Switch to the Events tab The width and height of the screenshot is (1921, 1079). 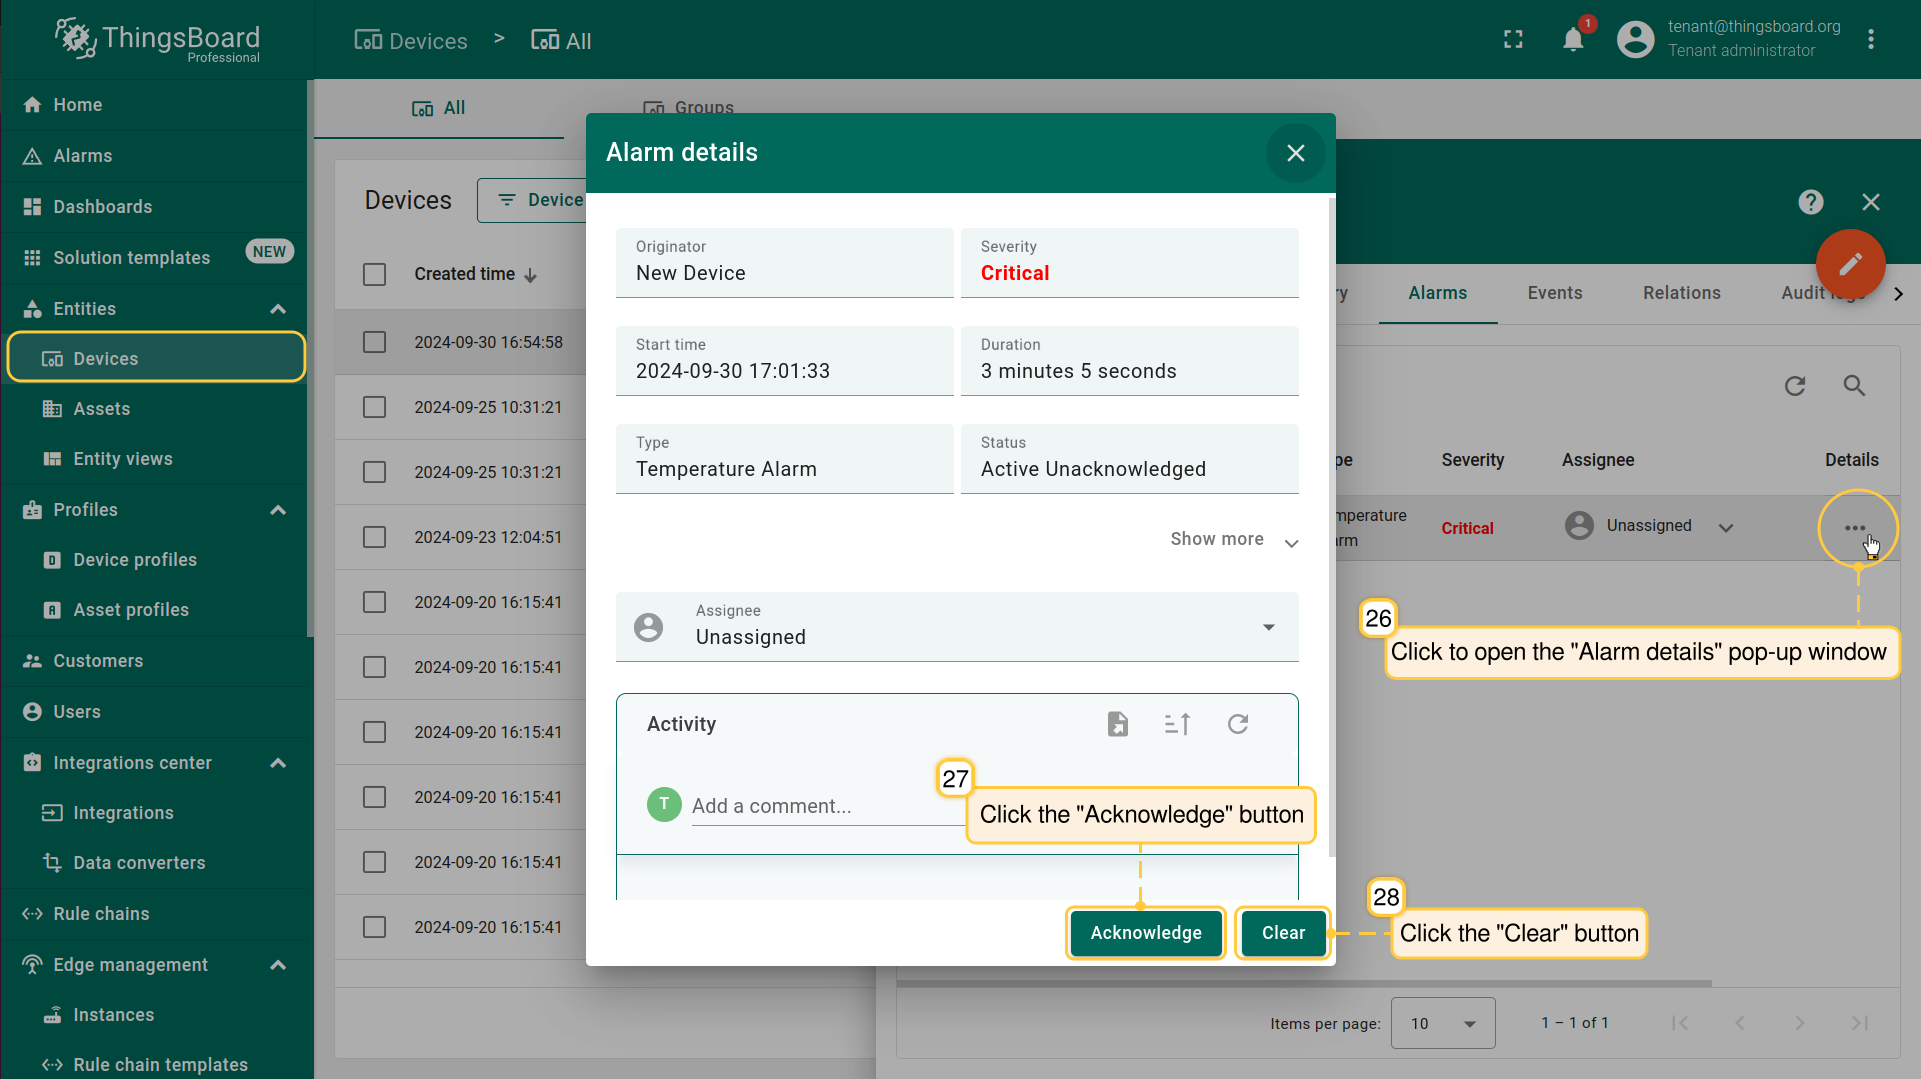(1554, 293)
